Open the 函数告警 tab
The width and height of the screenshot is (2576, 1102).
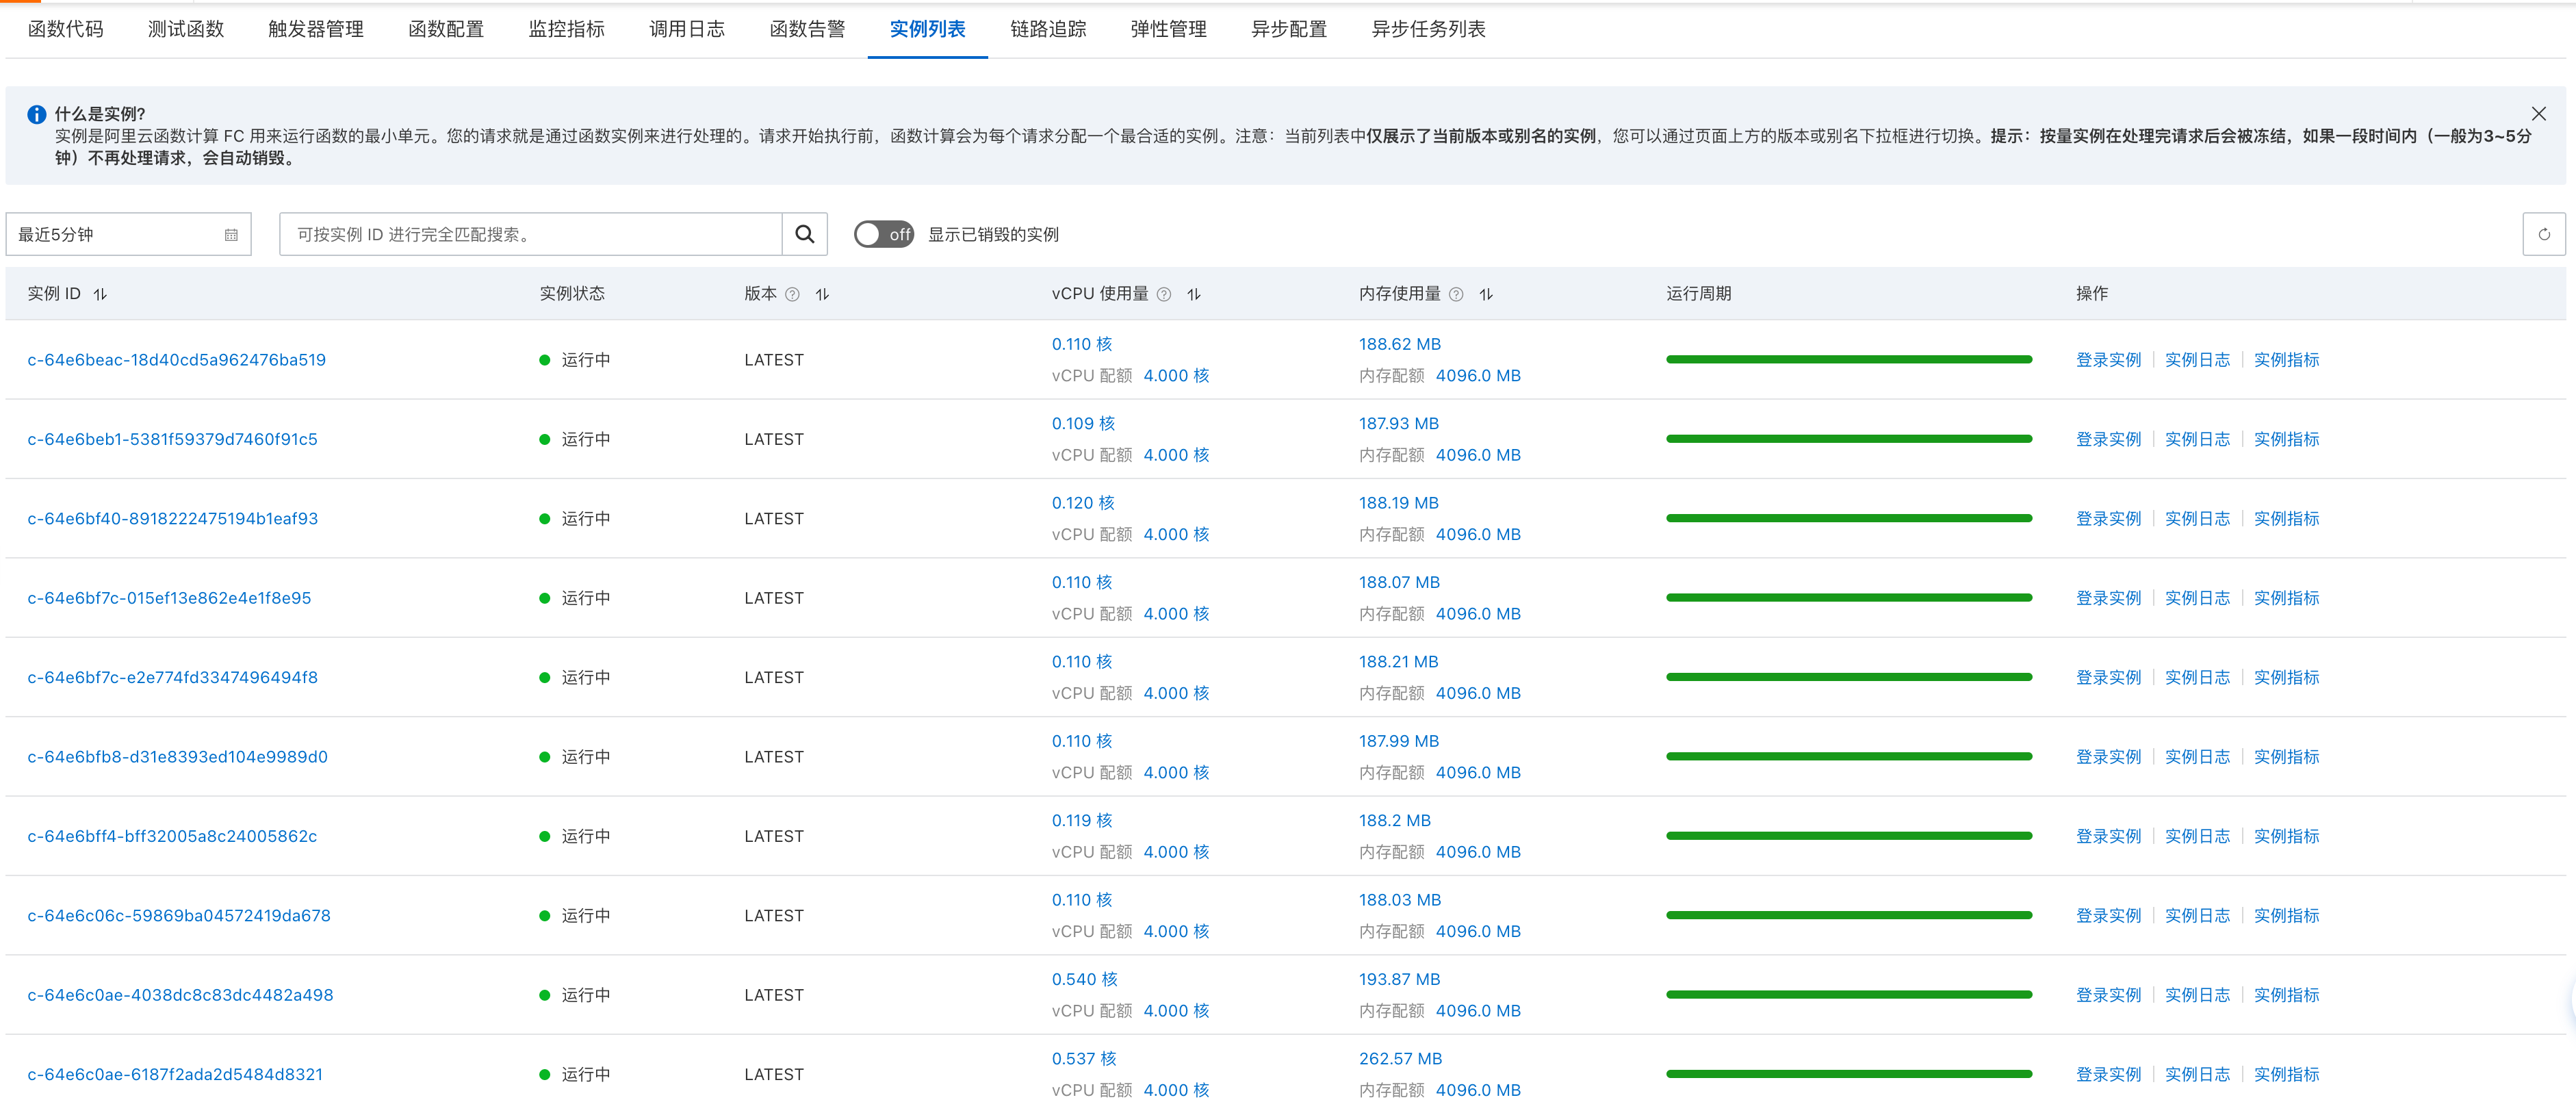pyautogui.click(x=807, y=29)
